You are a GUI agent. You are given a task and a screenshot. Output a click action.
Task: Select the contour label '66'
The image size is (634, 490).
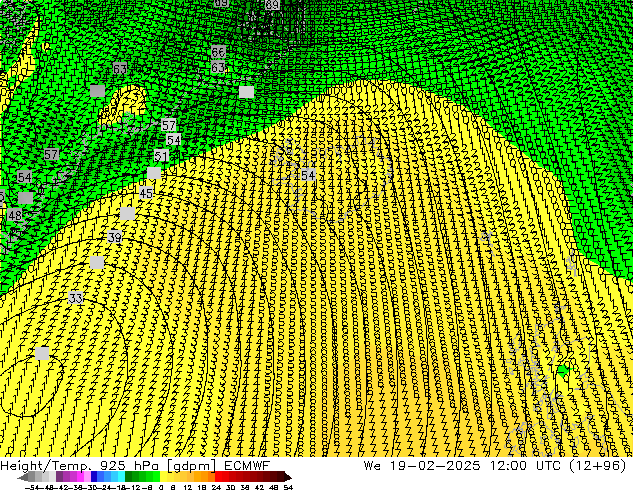218,52
